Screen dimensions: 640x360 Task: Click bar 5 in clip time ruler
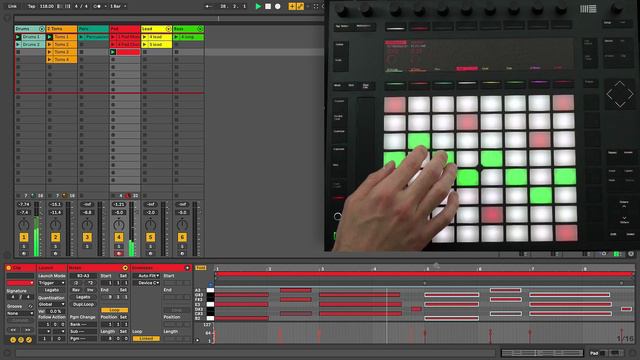click(427, 269)
